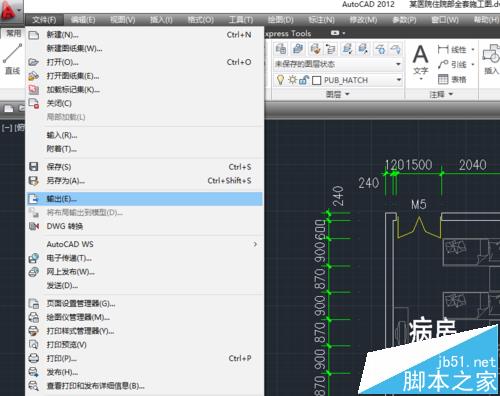Open the 视图(V) menu
Screen dimensions: 500x396
pos(123,20)
